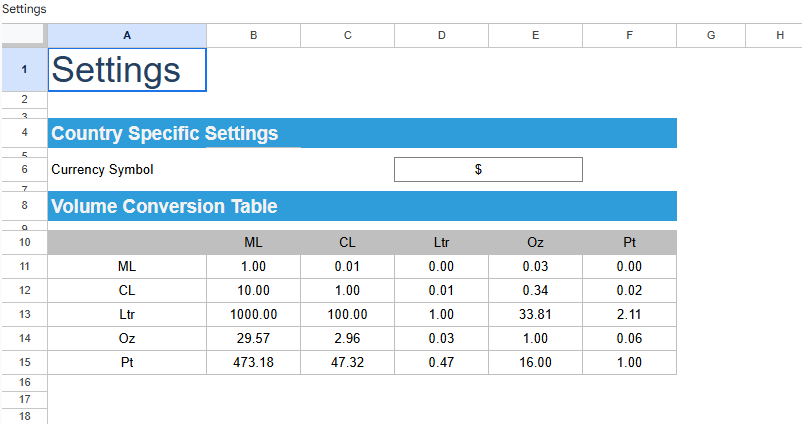Select the 16.00 cell in Pt row

(535, 362)
